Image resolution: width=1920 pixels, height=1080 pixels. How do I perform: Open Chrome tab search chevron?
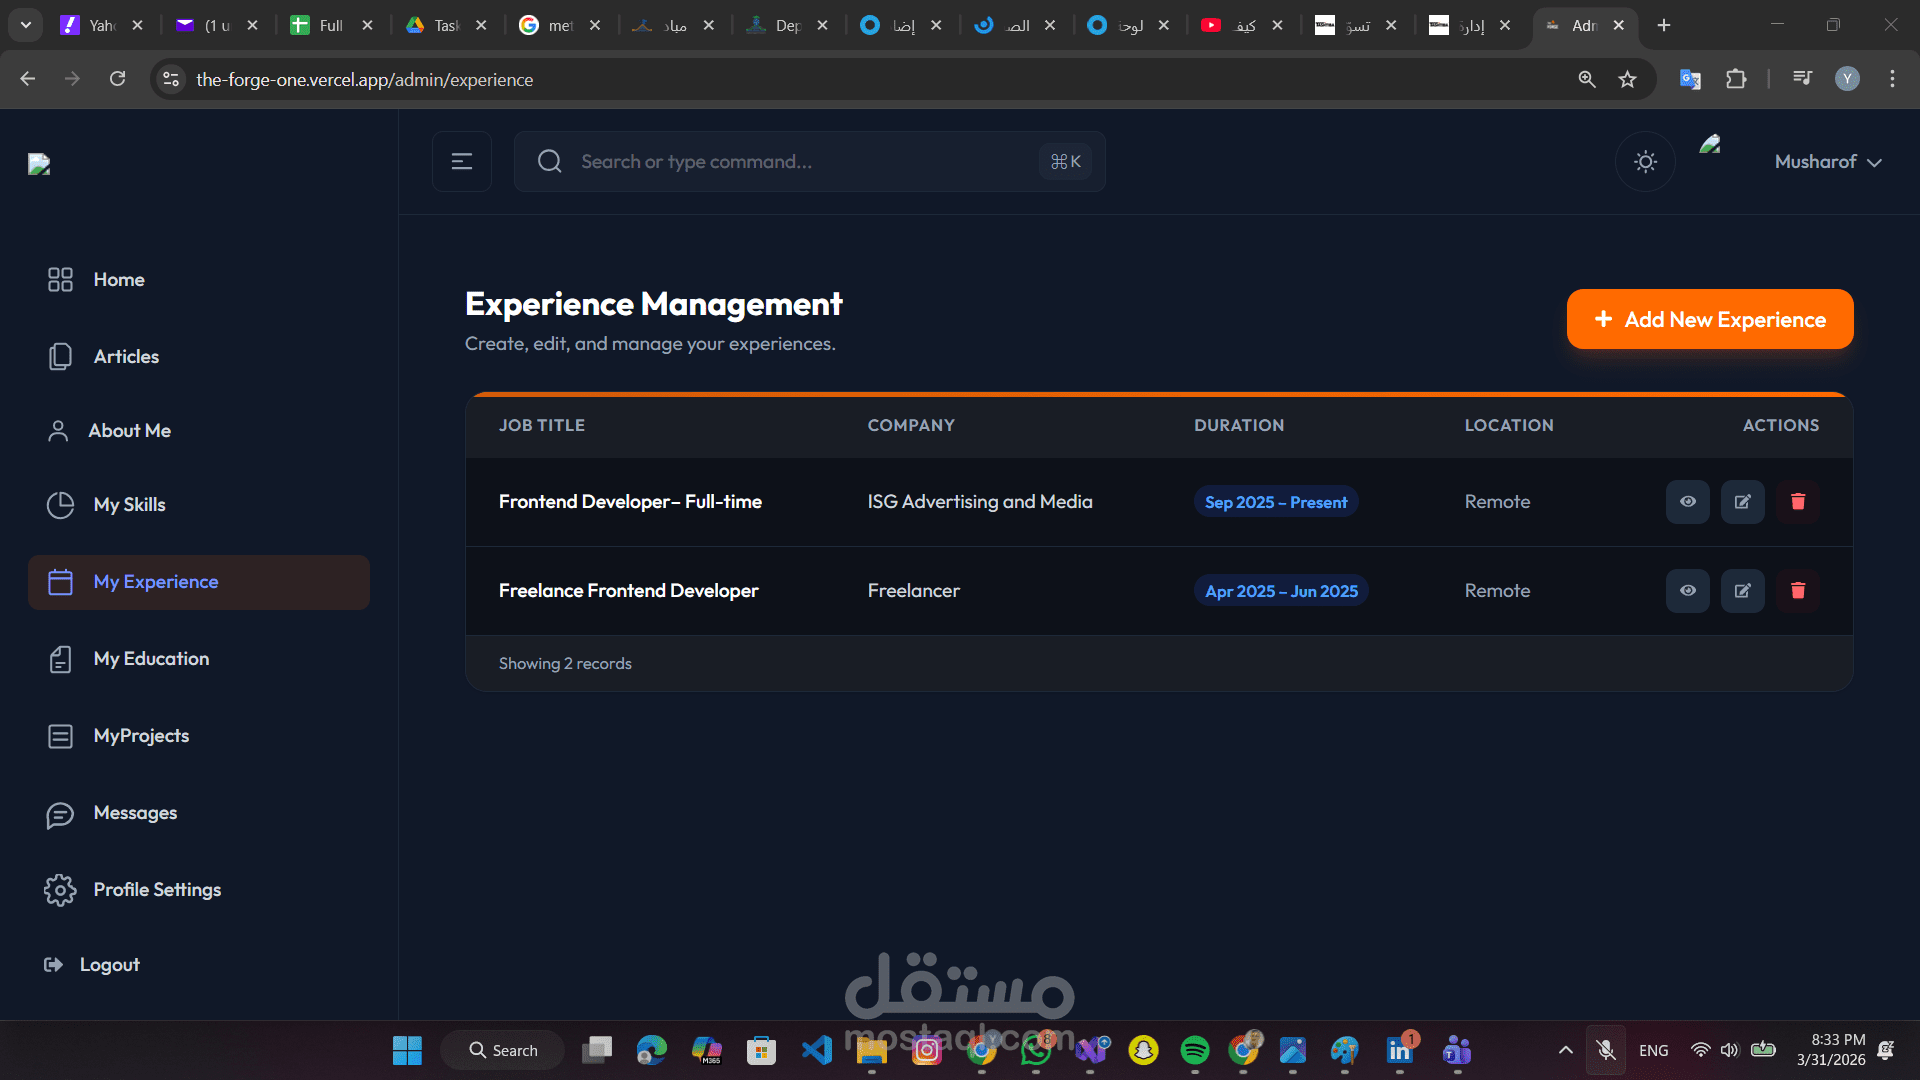pyautogui.click(x=26, y=25)
